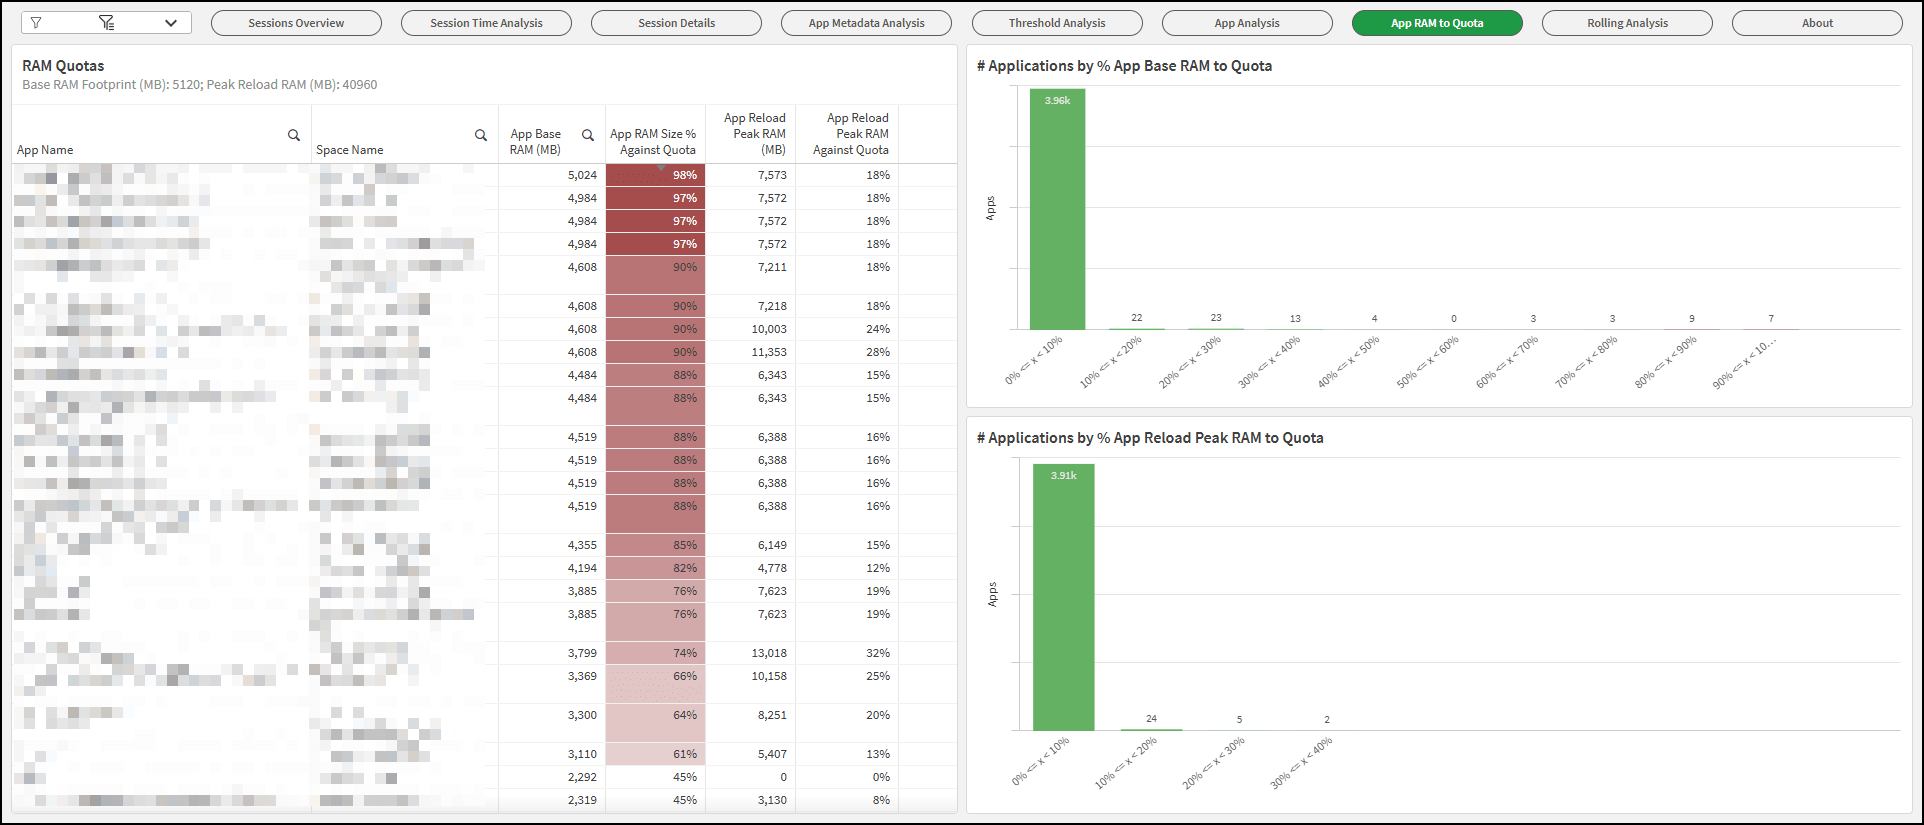The height and width of the screenshot is (825, 1924).
Task: Open the About page
Action: tap(1817, 23)
